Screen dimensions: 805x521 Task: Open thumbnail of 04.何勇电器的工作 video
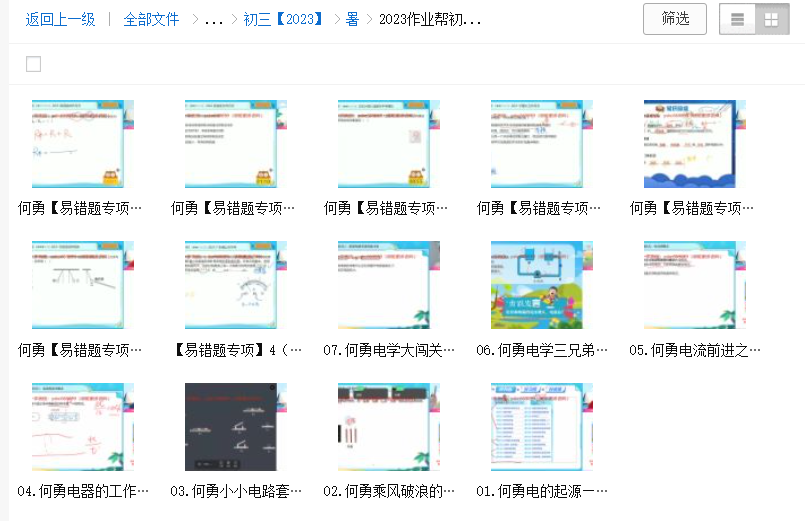tap(83, 427)
